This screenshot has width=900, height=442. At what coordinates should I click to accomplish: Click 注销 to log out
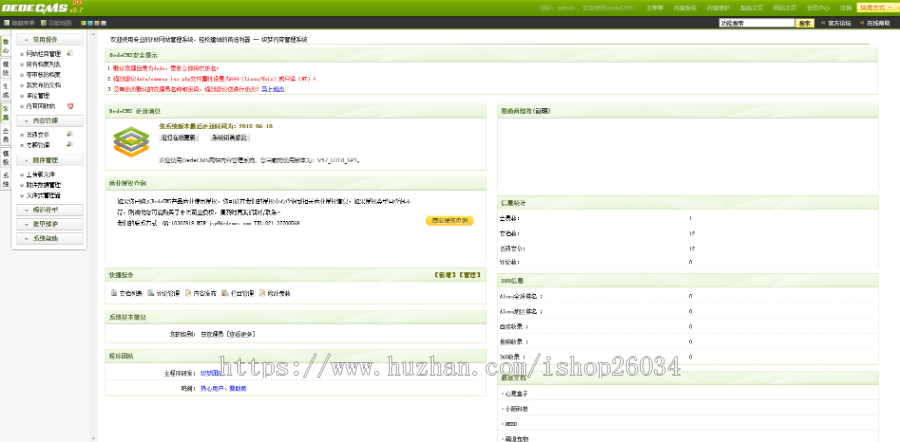pos(845,8)
